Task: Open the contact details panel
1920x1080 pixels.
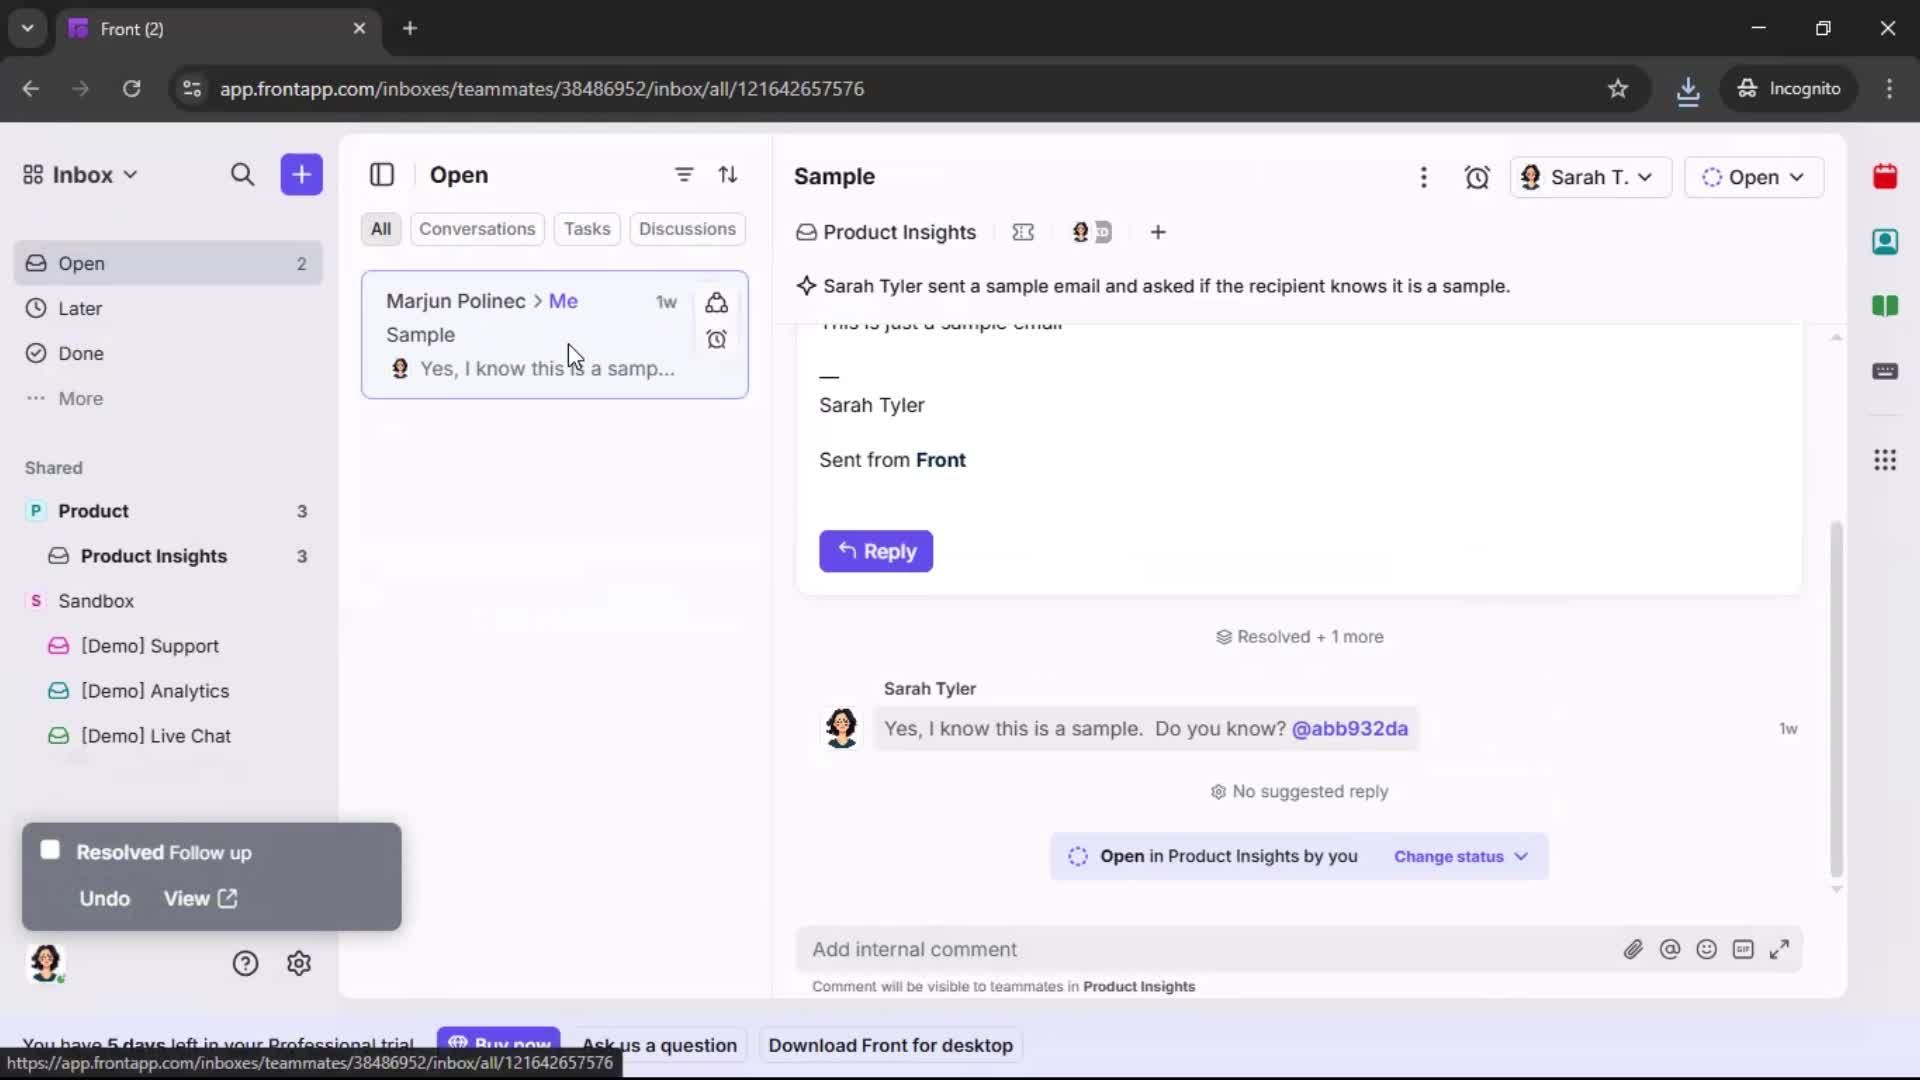Action: click(x=1886, y=242)
